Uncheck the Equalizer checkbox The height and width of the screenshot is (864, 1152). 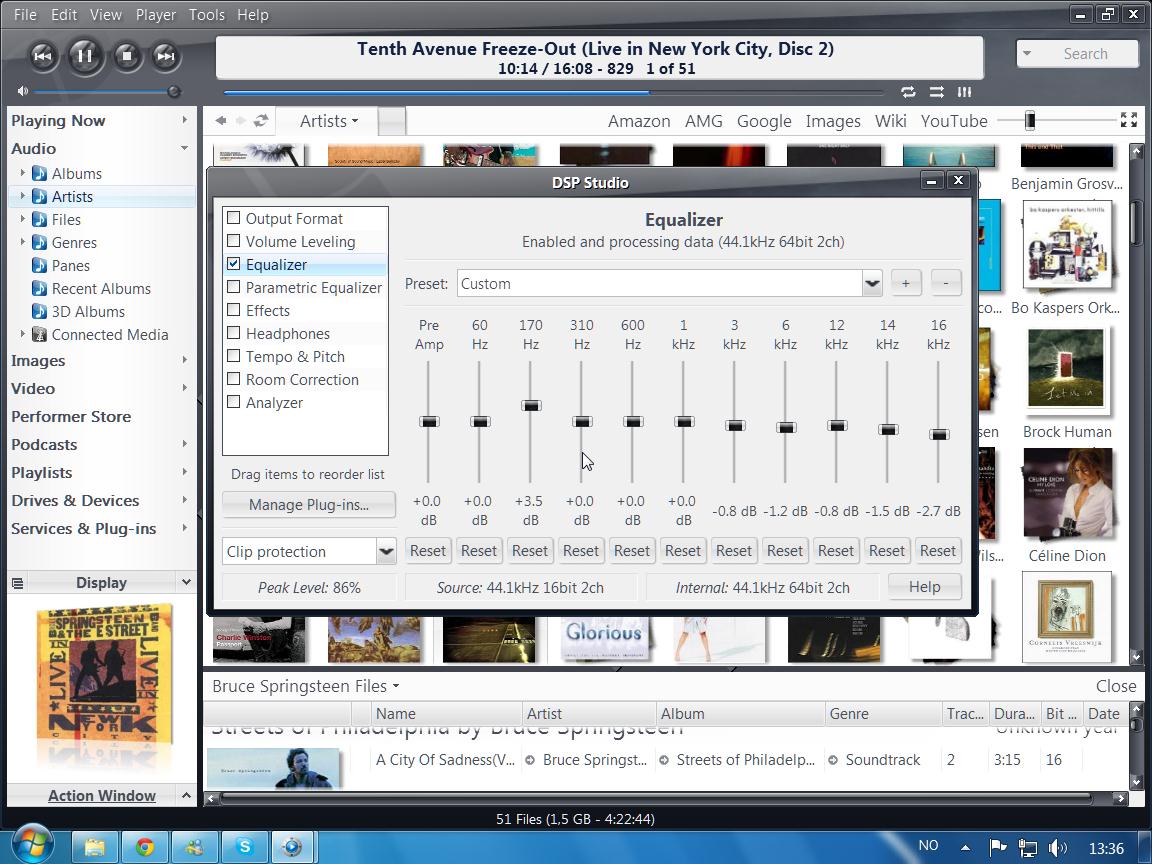[234, 264]
